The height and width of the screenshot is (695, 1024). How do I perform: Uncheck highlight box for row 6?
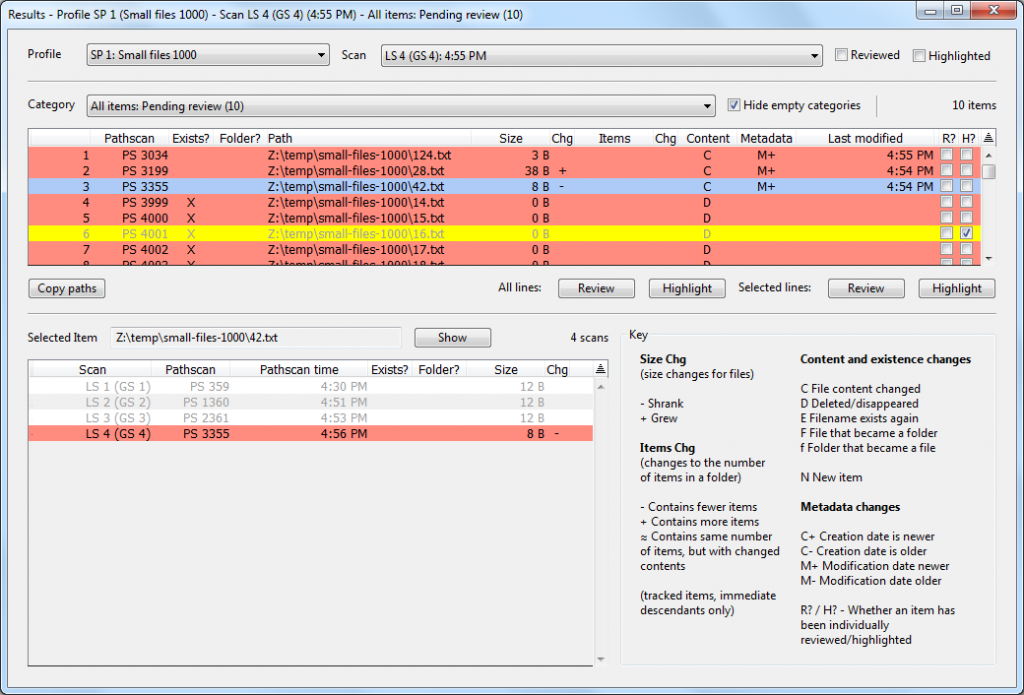966,233
